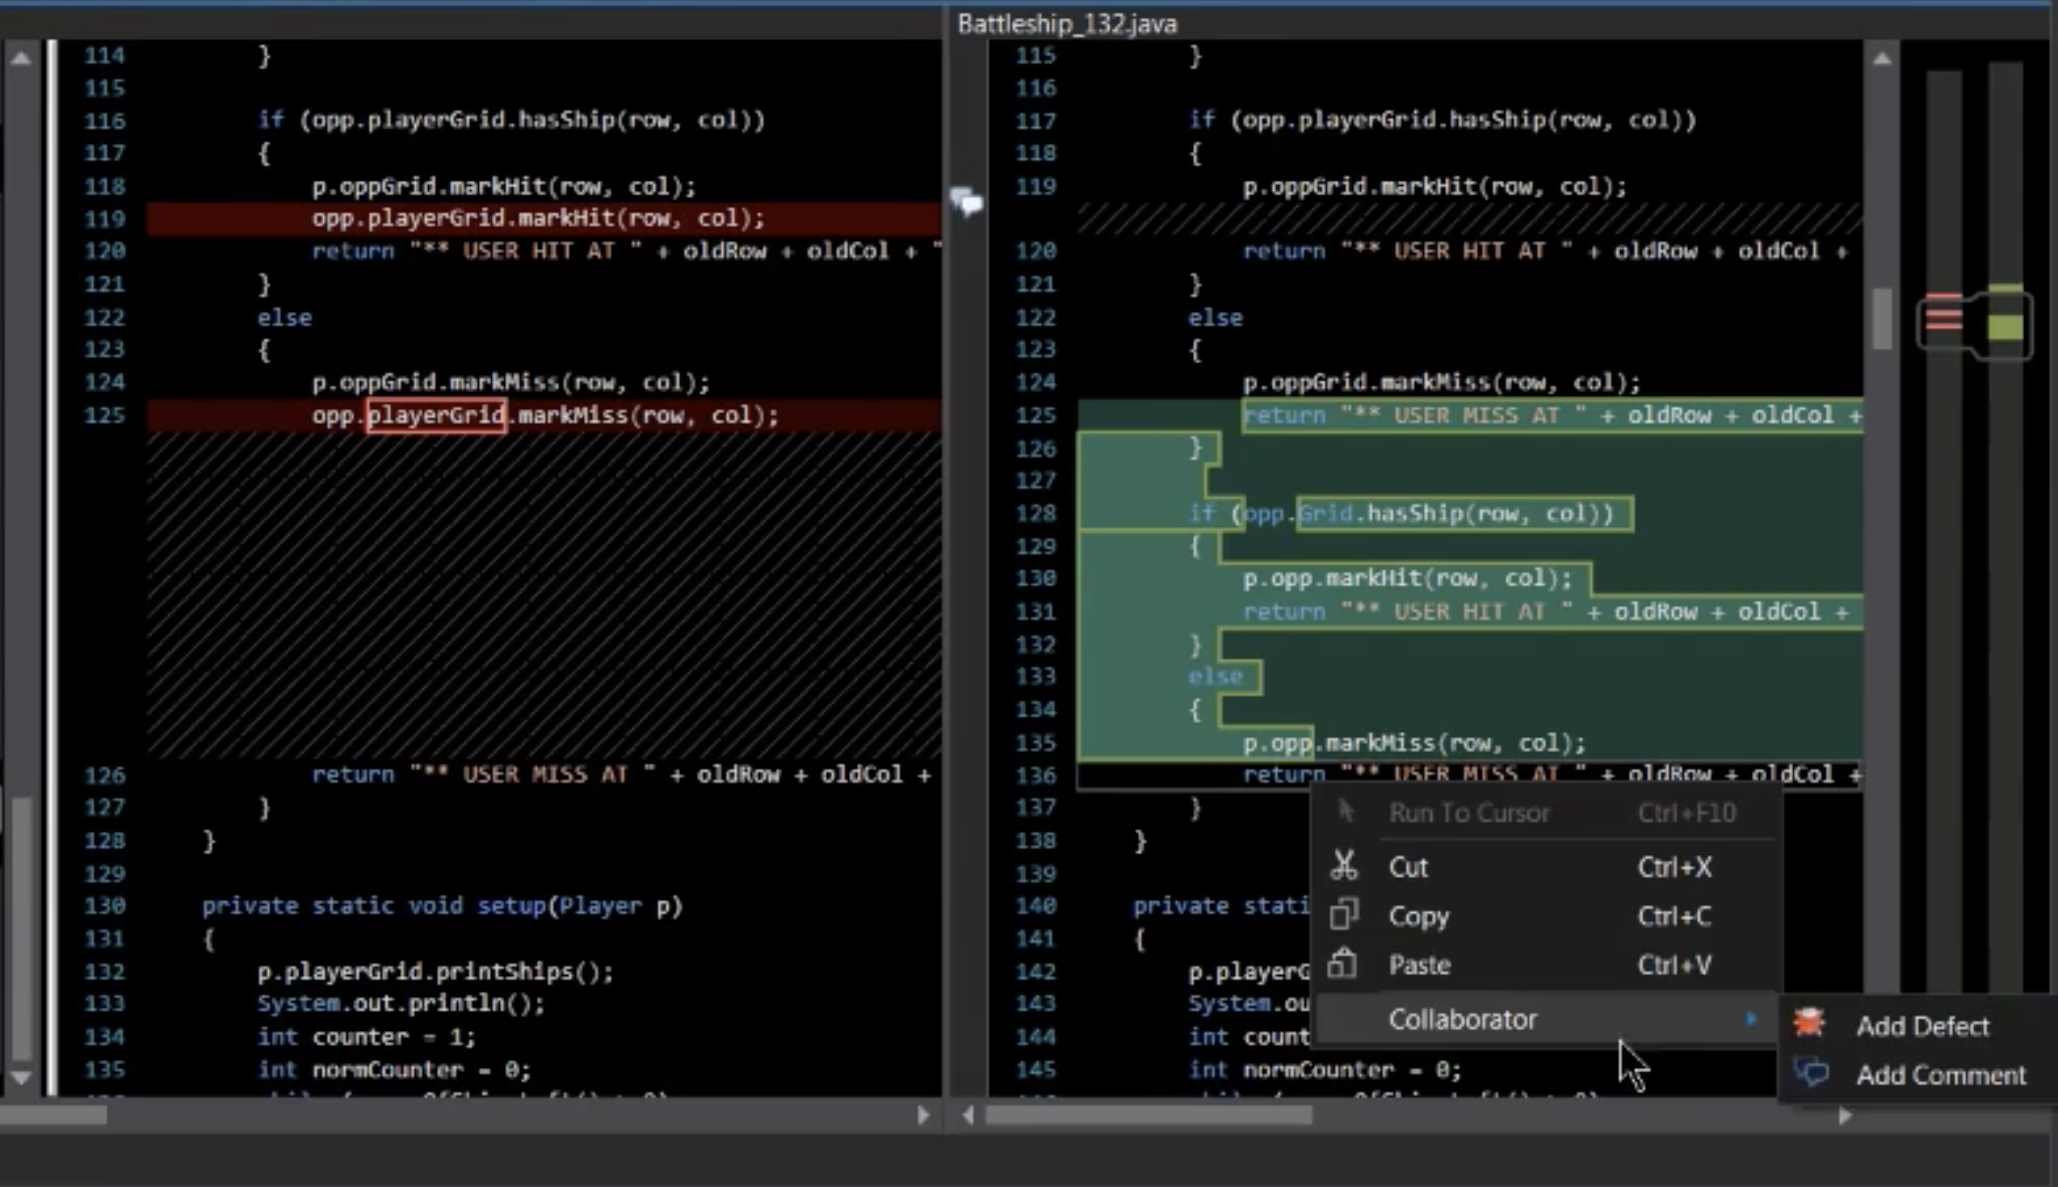Viewport: 2058px width, 1187px height.
Task: Select Paste from context menu
Action: coord(1547,964)
